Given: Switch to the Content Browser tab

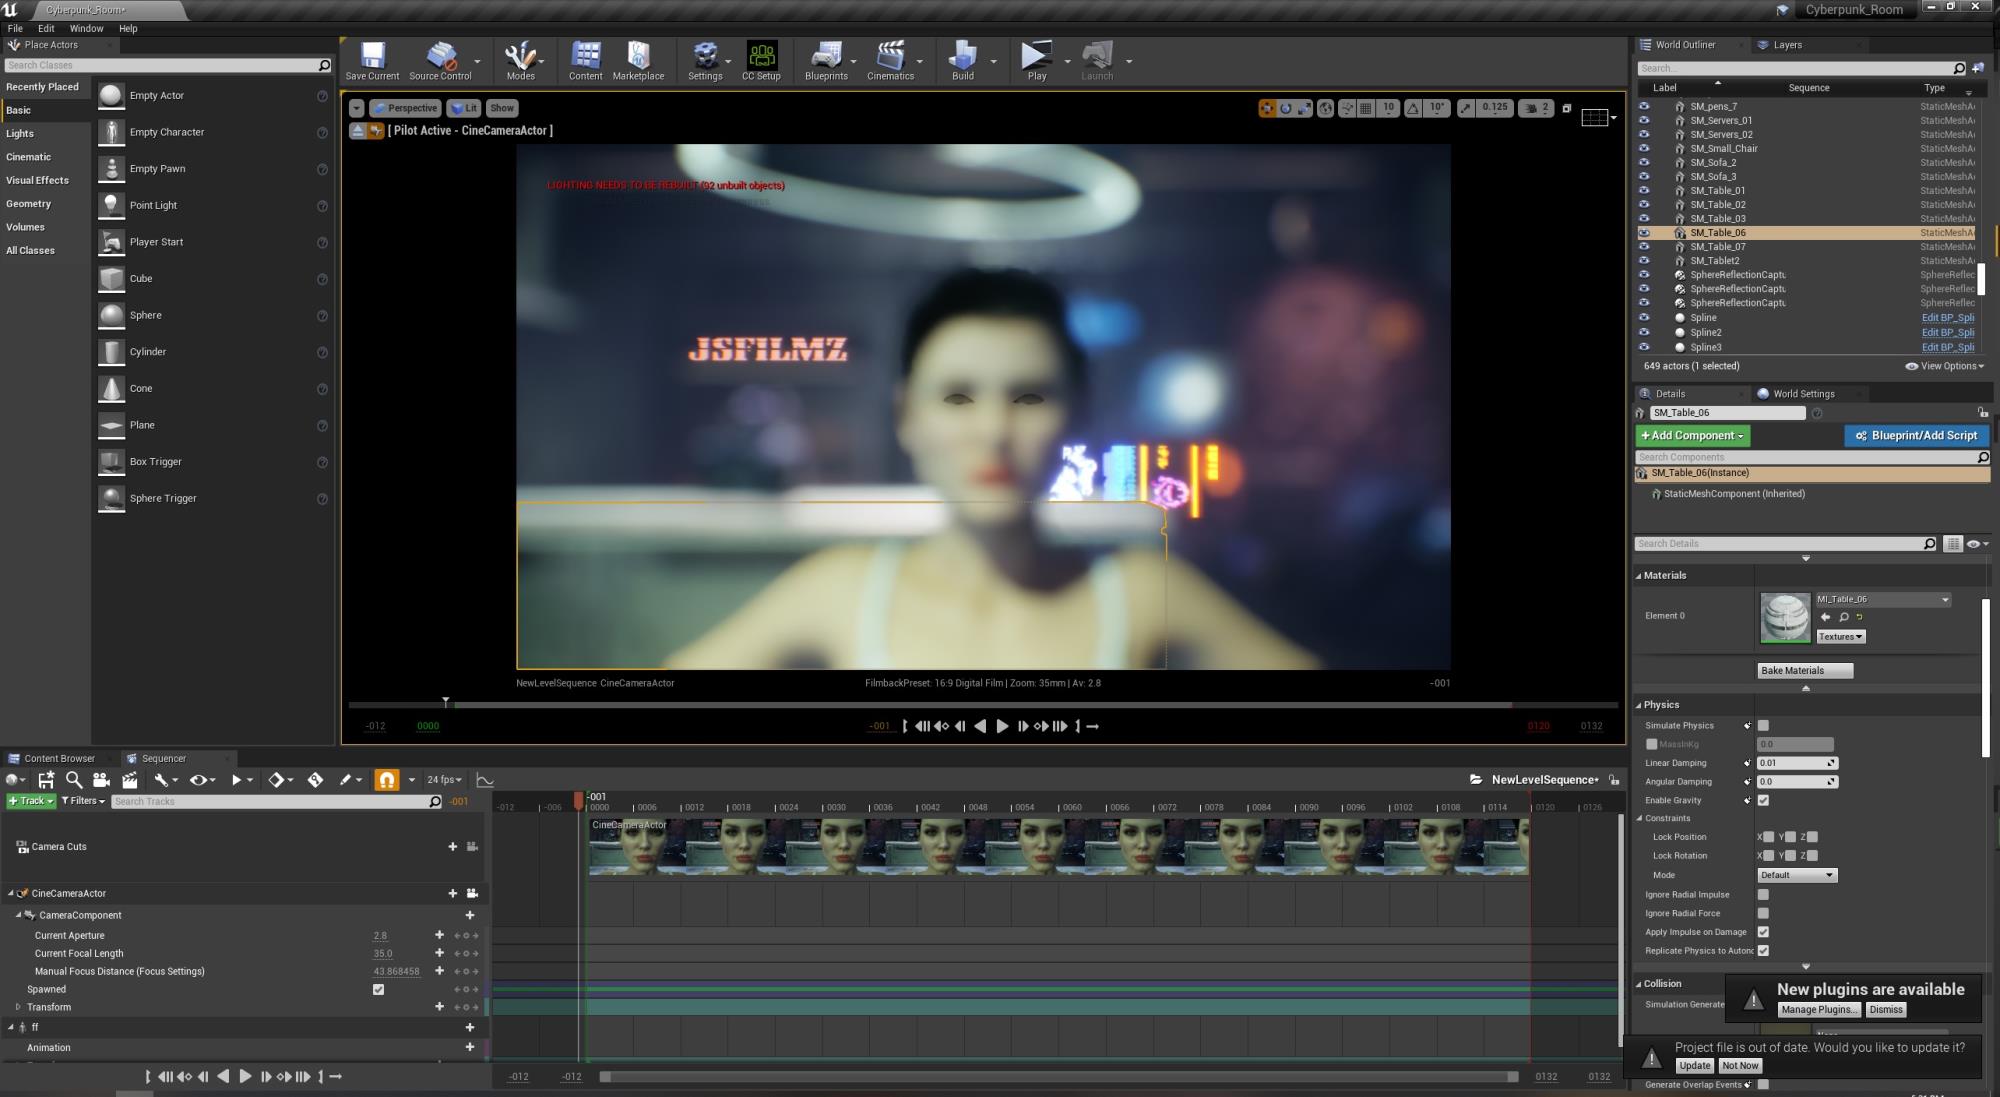Looking at the screenshot, I should pos(59,758).
